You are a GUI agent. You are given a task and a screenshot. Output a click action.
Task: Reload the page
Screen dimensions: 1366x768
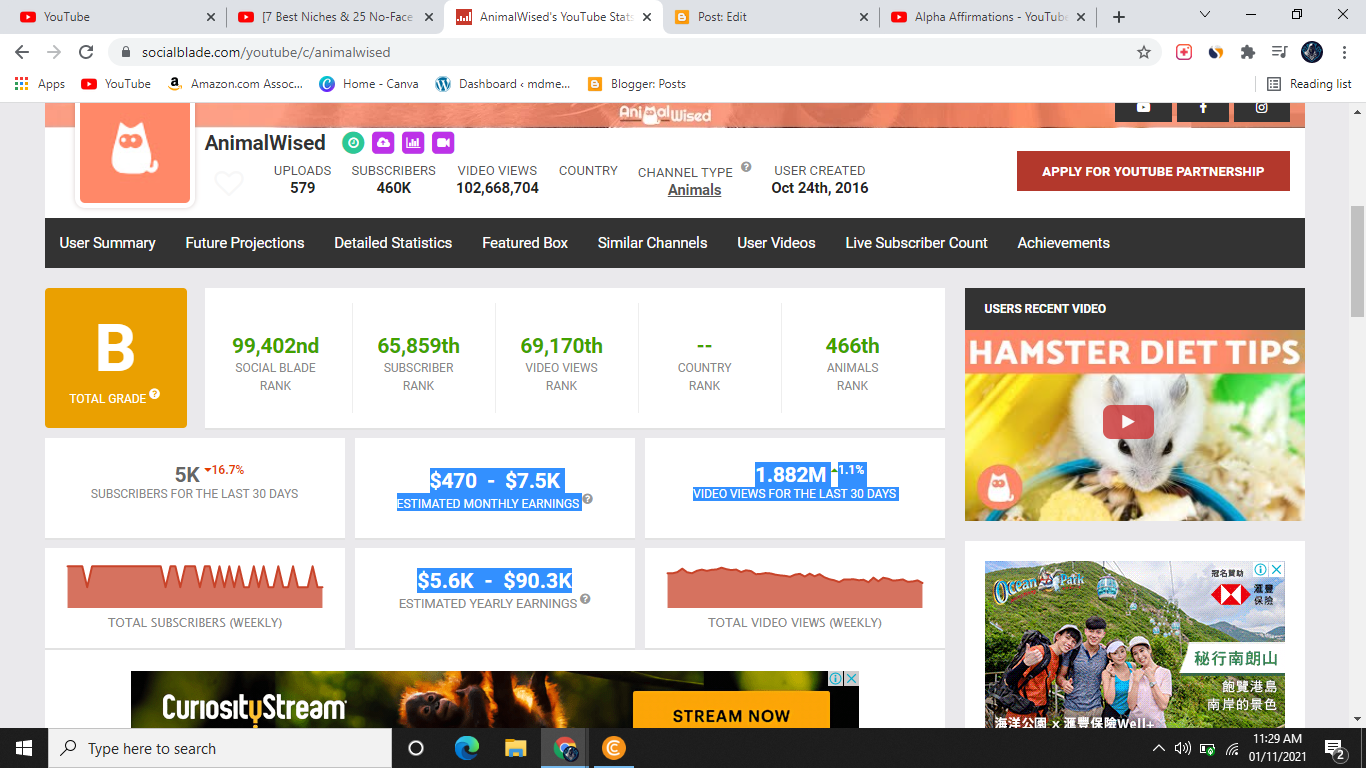point(86,52)
